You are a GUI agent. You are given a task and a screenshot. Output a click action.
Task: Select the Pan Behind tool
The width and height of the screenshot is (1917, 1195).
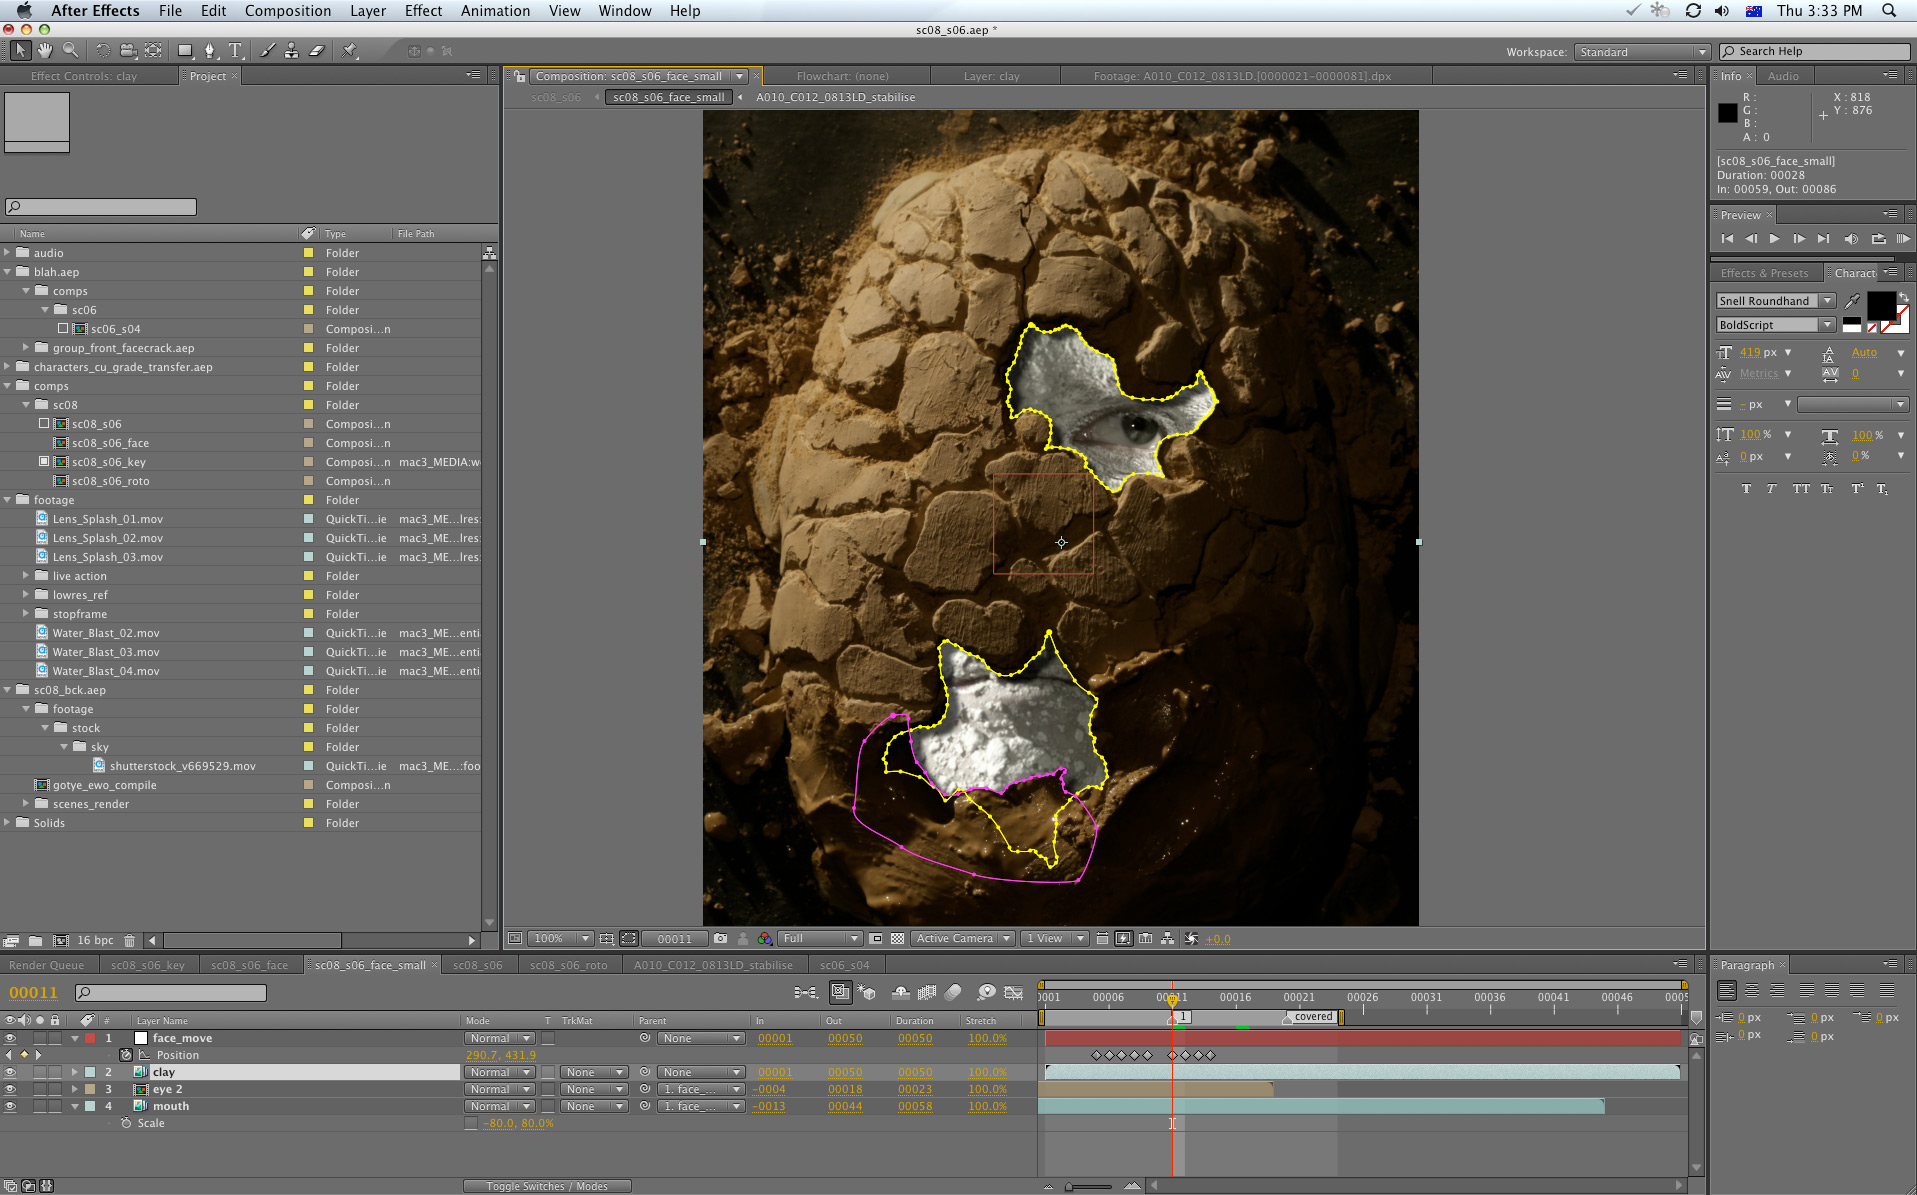tap(153, 50)
